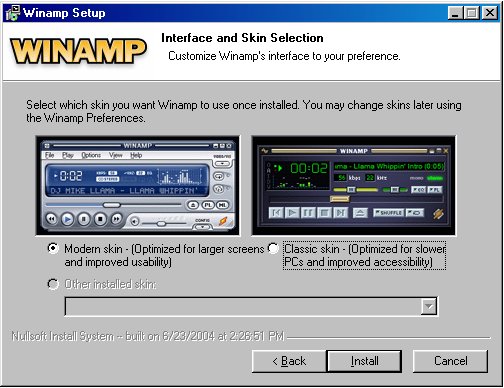Click Options menu in Modern skin preview

coord(91,155)
